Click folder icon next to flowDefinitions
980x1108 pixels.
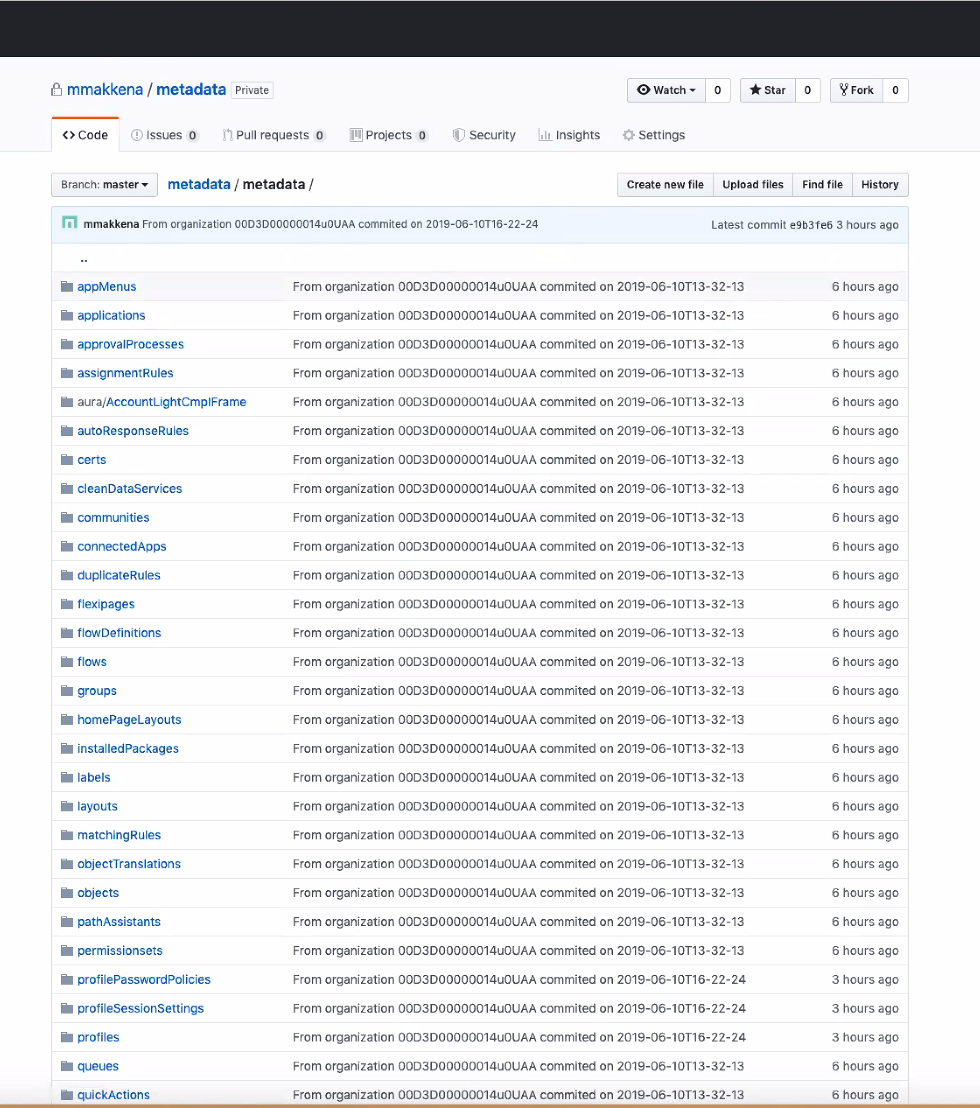[x=67, y=632]
